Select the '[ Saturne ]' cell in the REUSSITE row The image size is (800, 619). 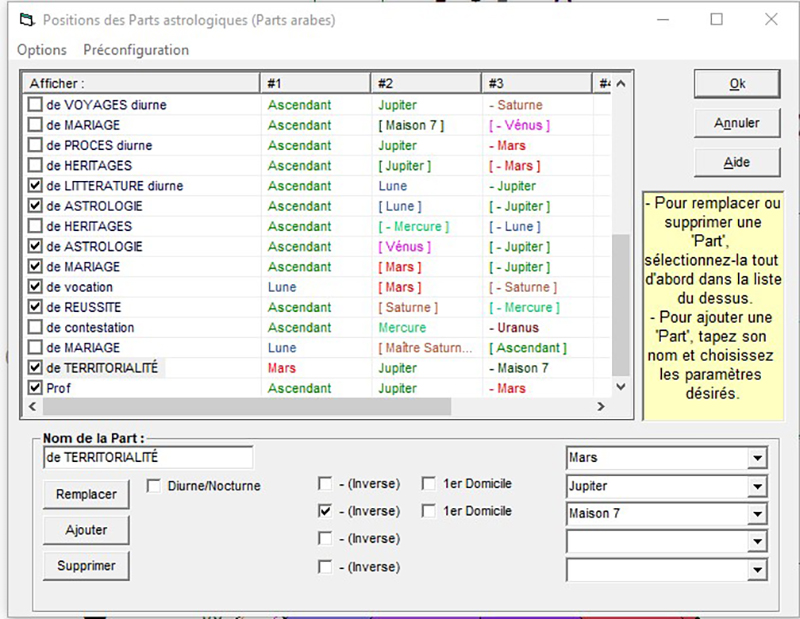click(408, 307)
